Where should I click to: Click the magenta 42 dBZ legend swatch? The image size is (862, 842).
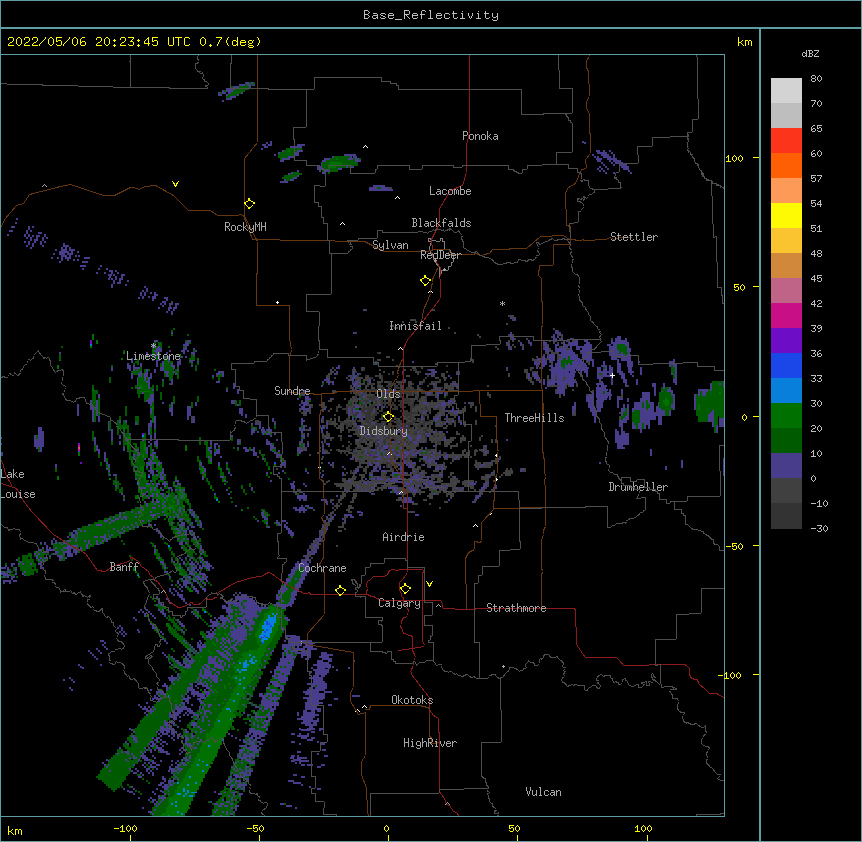click(x=786, y=315)
